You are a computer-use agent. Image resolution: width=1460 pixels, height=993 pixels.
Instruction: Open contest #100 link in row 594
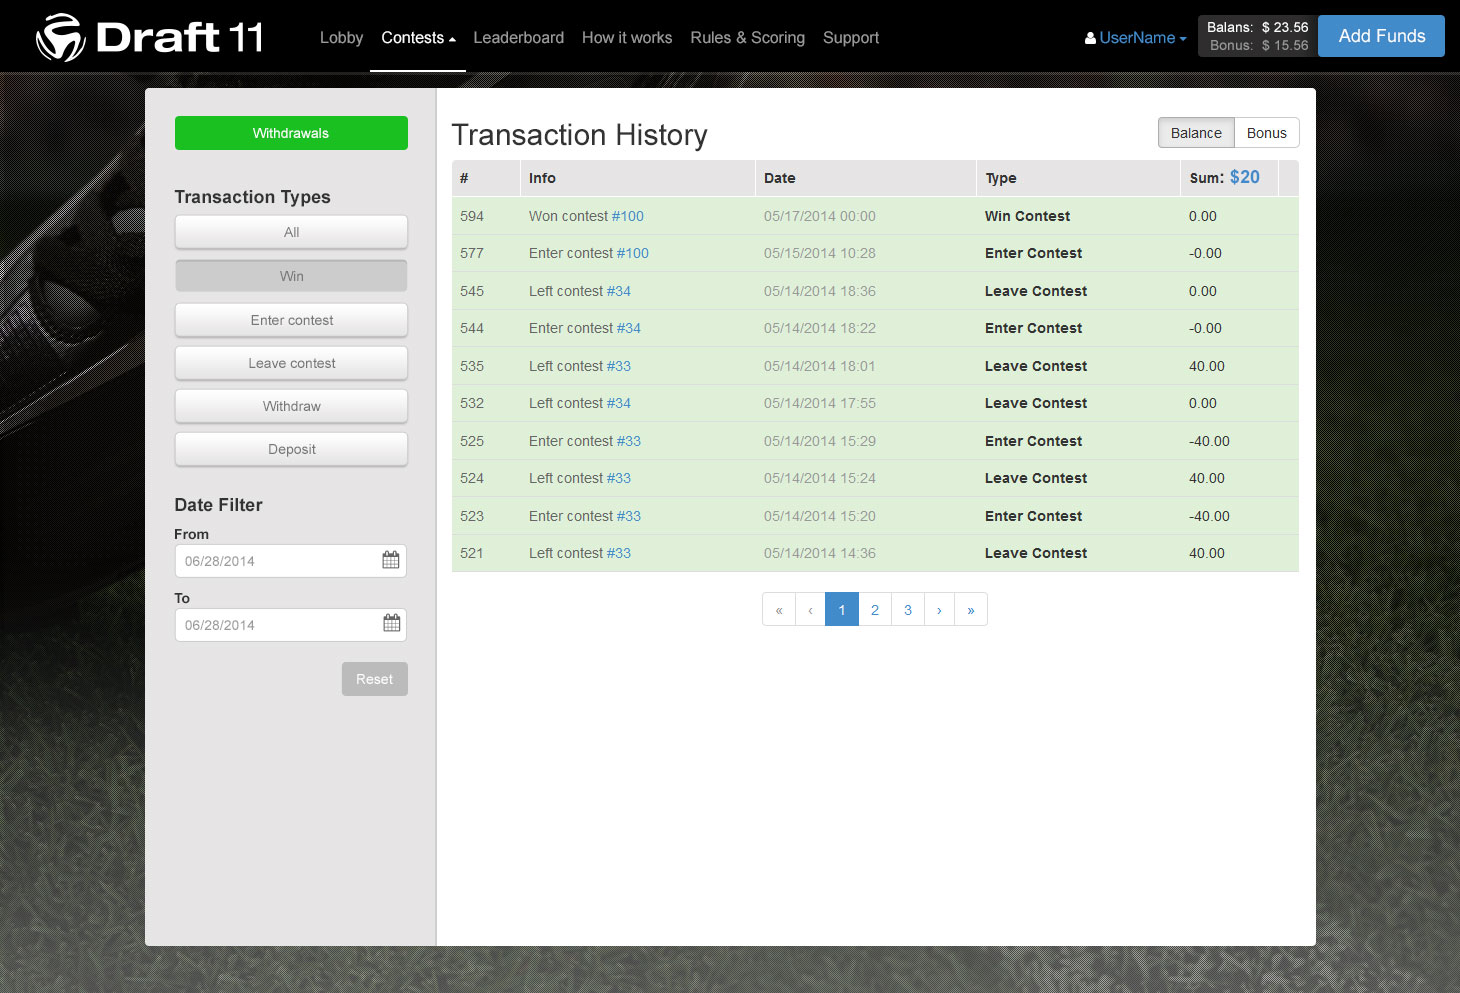click(628, 216)
